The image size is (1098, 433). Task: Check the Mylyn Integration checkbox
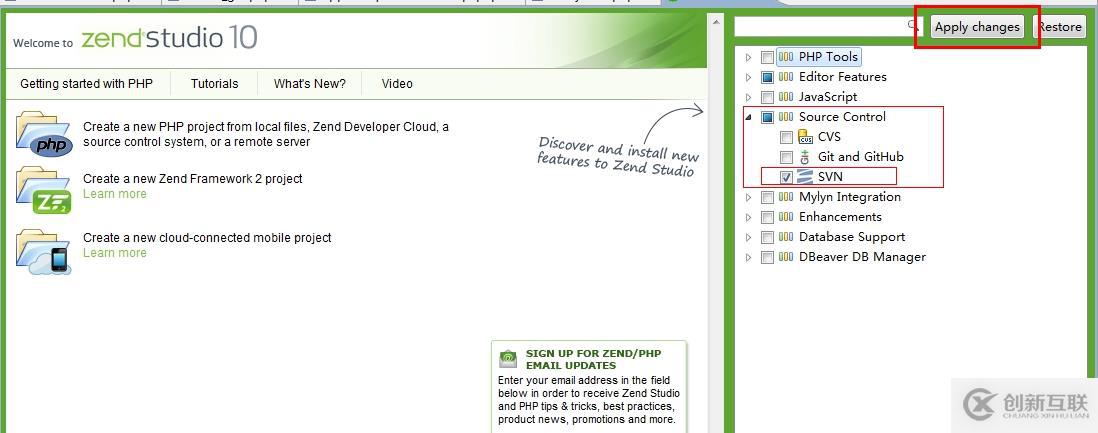click(x=767, y=197)
